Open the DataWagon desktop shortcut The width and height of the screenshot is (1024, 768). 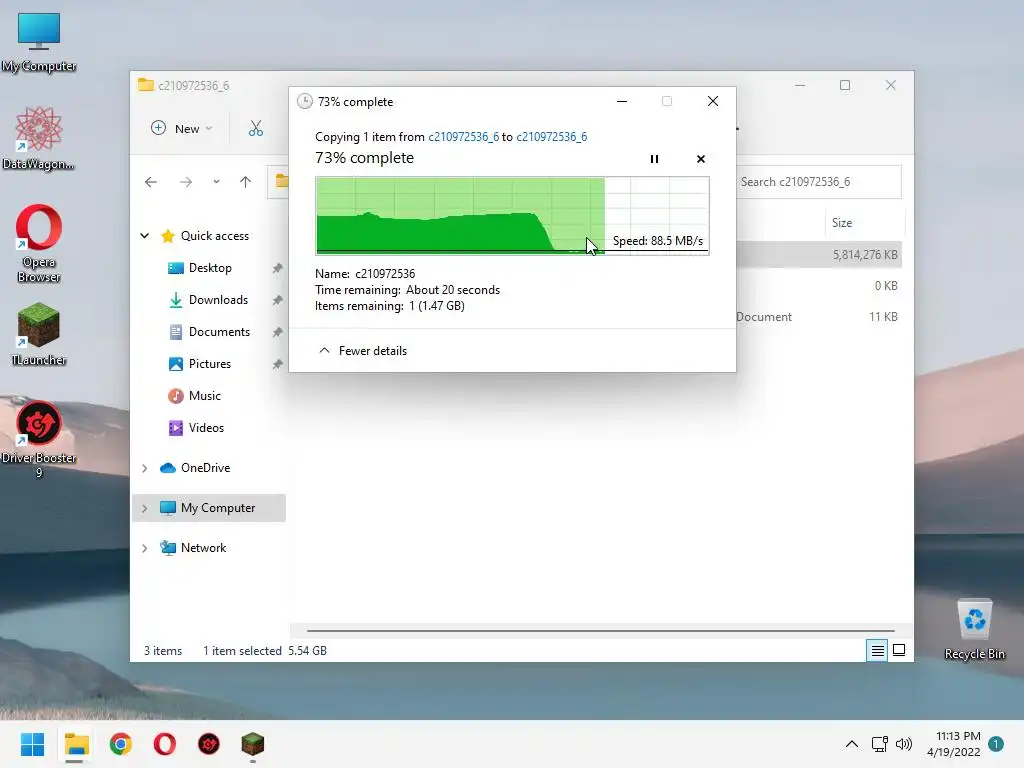coord(39,138)
